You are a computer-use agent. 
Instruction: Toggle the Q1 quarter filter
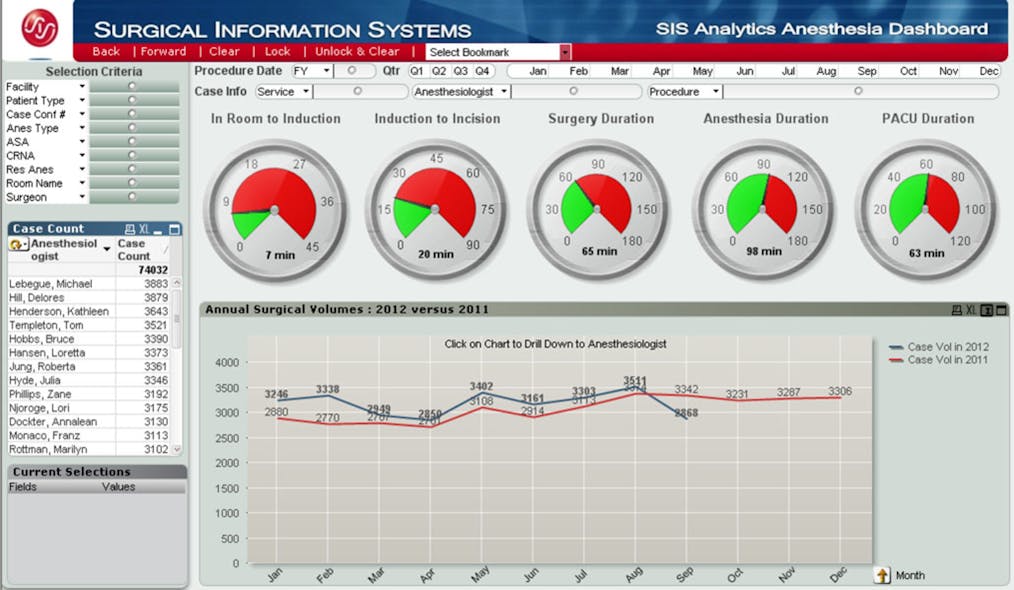pyautogui.click(x=419, y=71)
